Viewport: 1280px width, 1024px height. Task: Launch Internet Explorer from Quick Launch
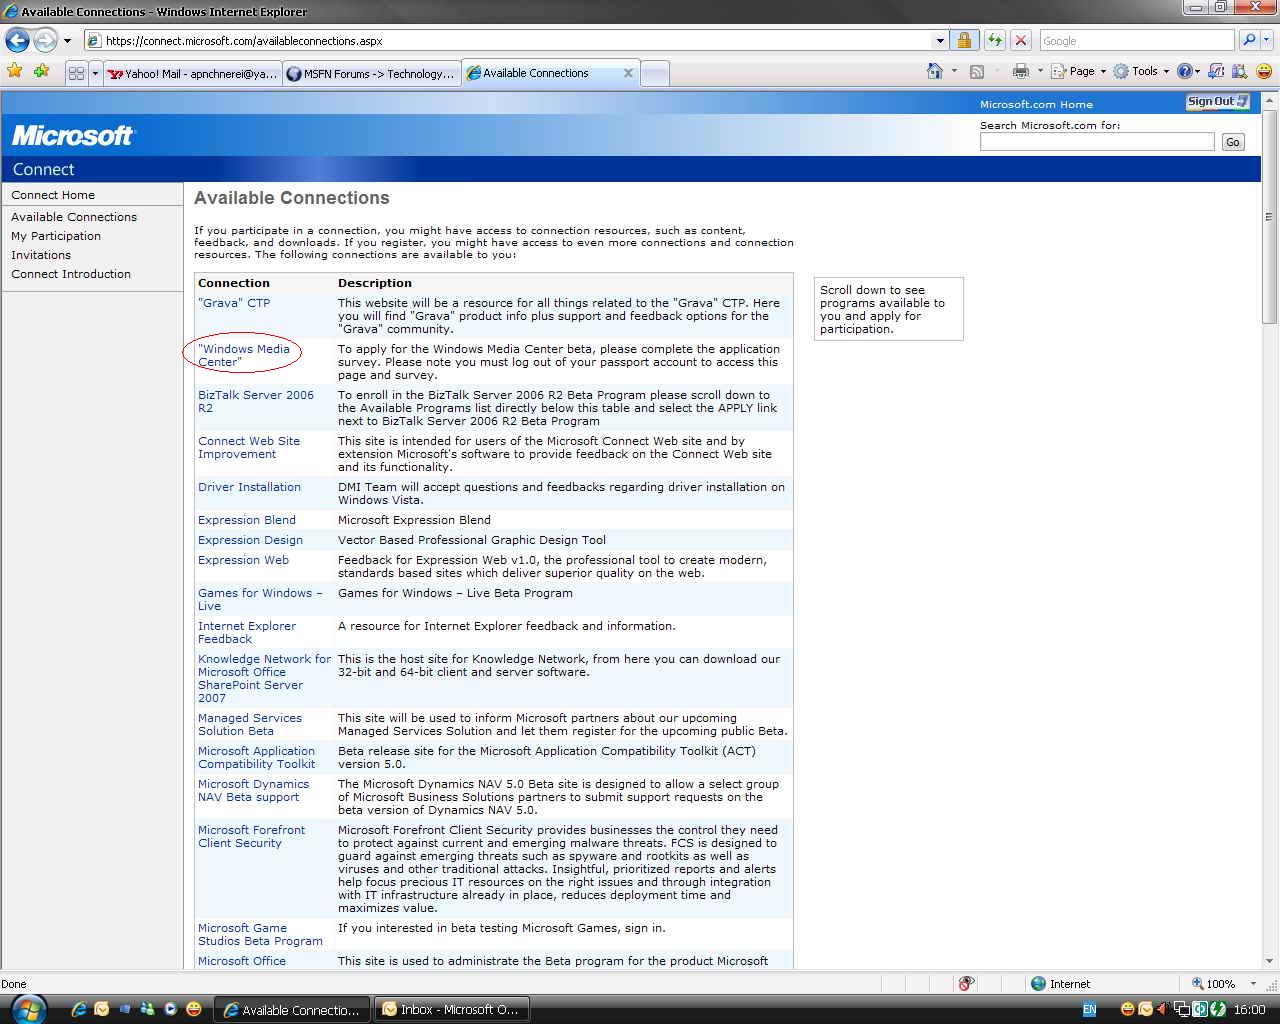click(79, 1009)
